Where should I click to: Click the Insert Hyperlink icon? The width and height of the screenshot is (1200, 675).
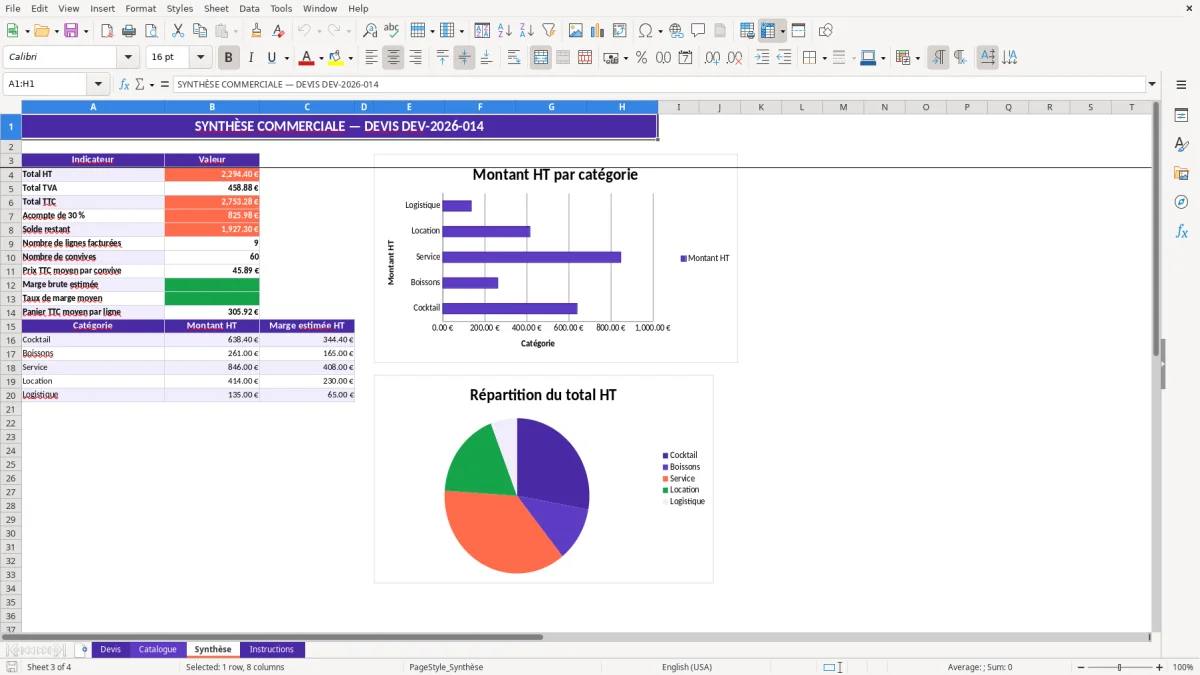click(676, 31)
